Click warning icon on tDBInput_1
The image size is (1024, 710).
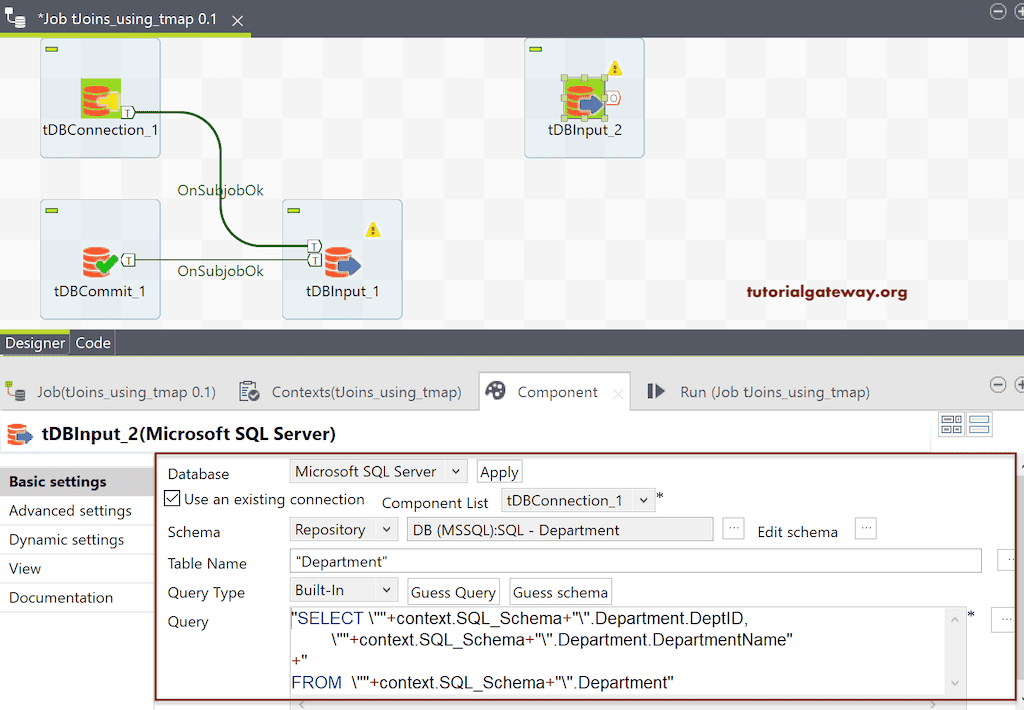click(373, 230)
